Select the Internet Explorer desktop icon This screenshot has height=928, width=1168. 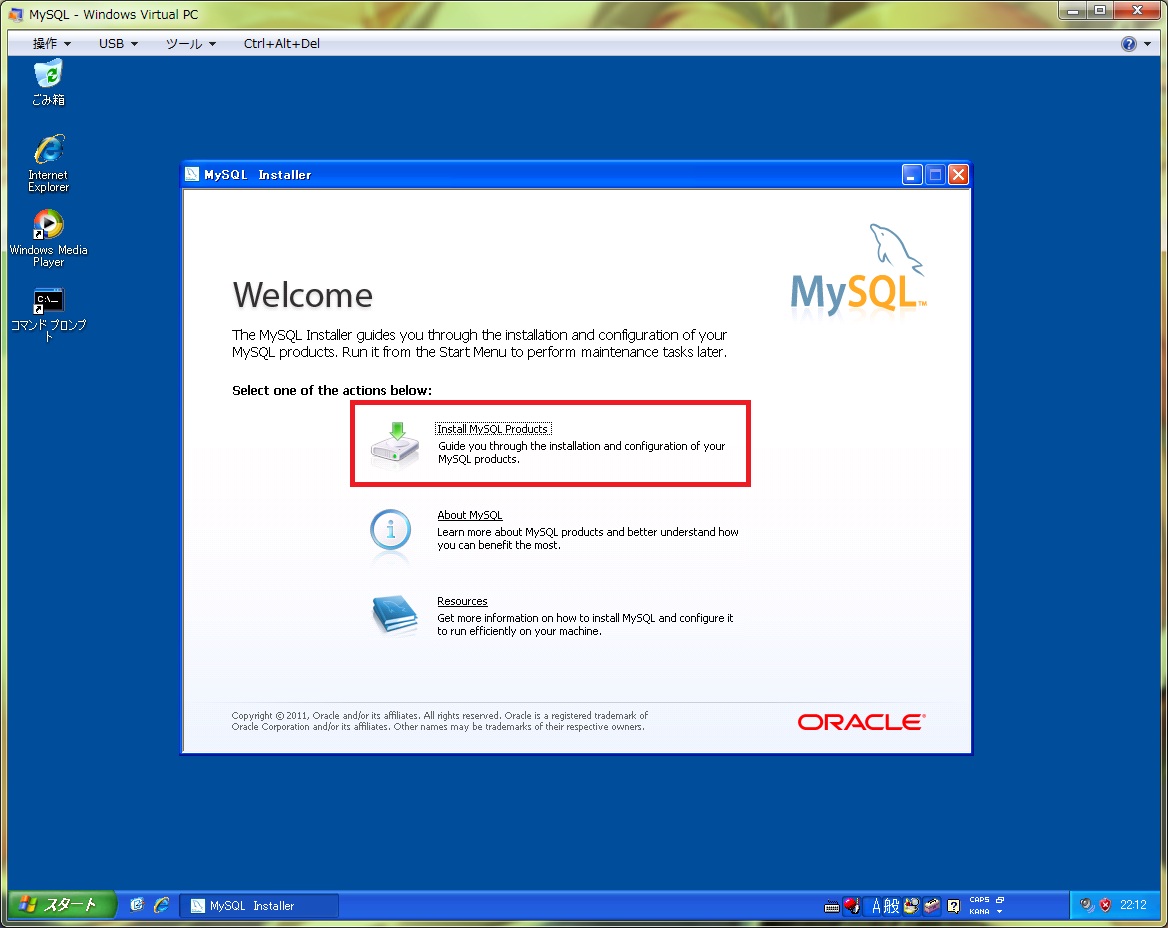[x=48, y=164]
